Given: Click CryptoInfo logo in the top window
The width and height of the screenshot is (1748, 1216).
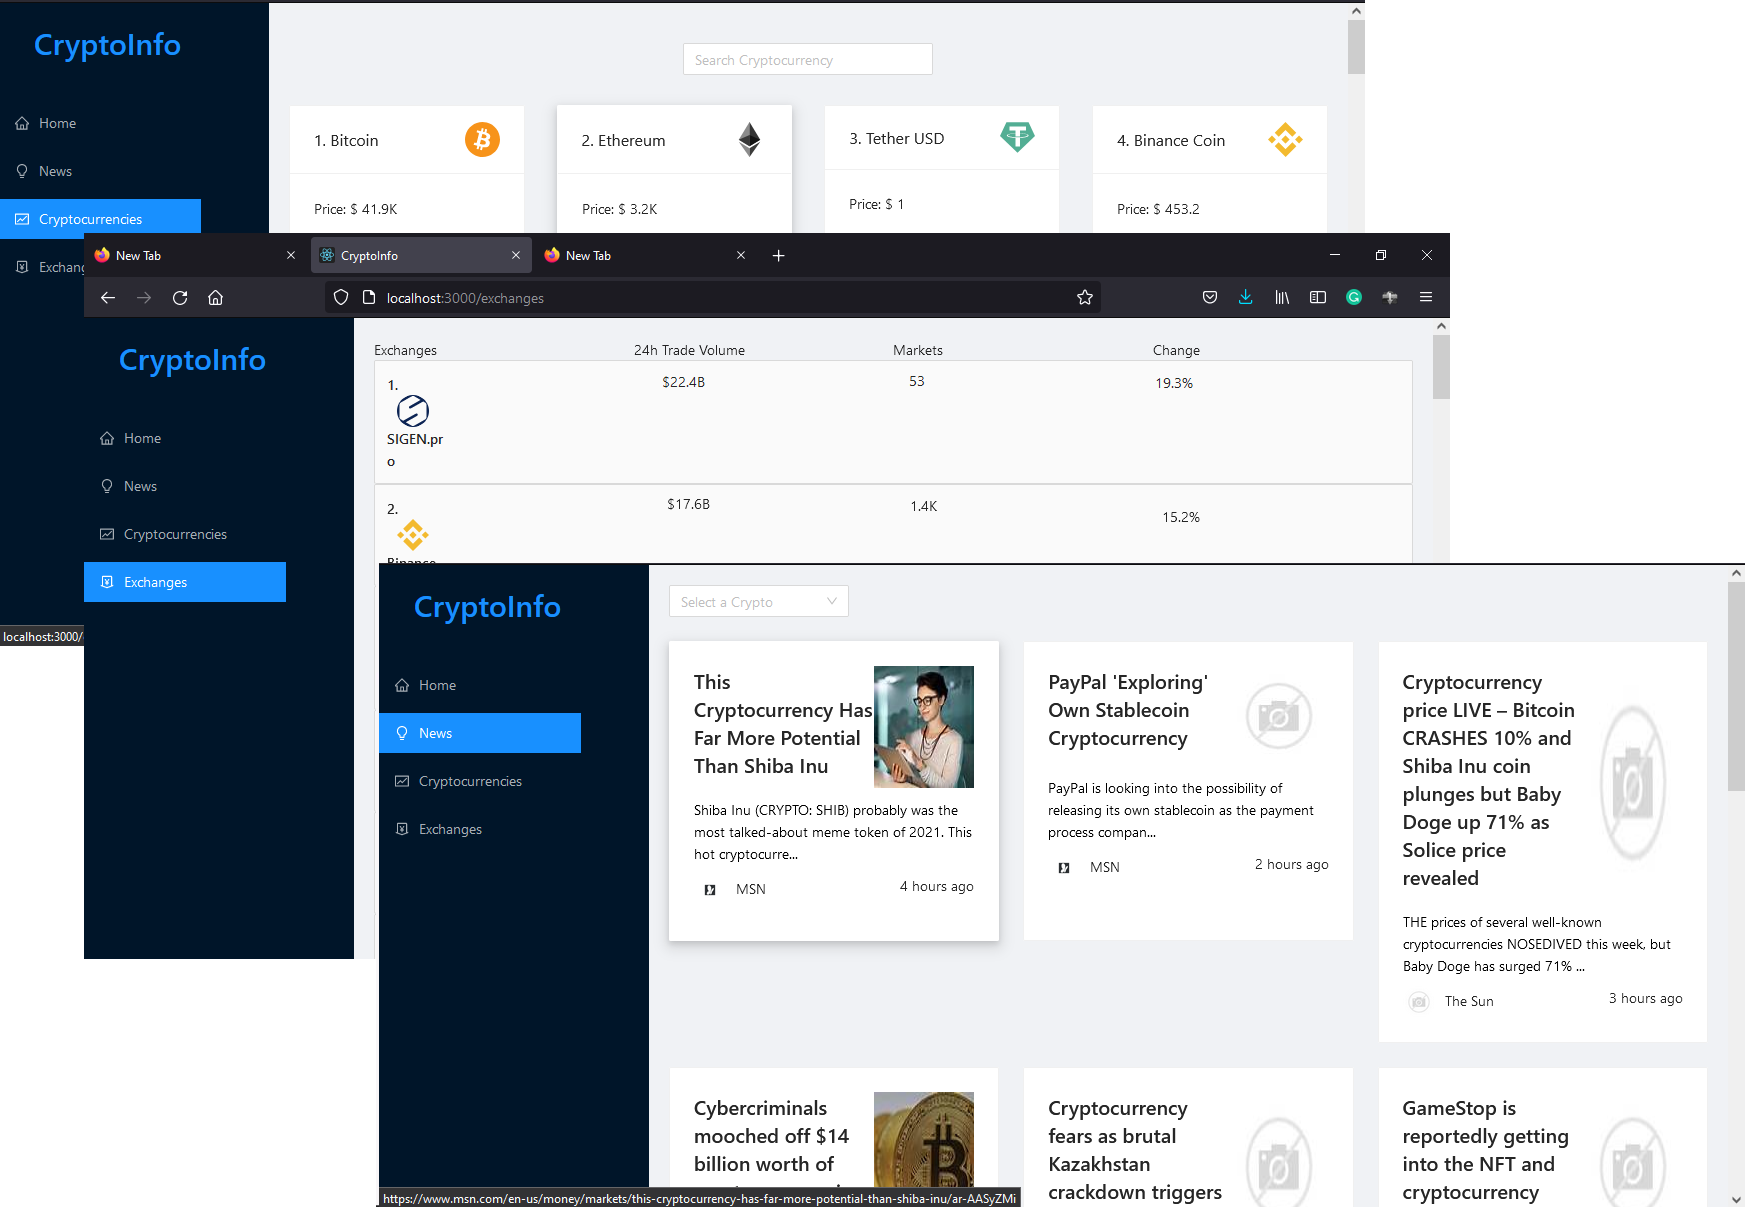Looking at the screenshot, I should (x=107, y=45).
